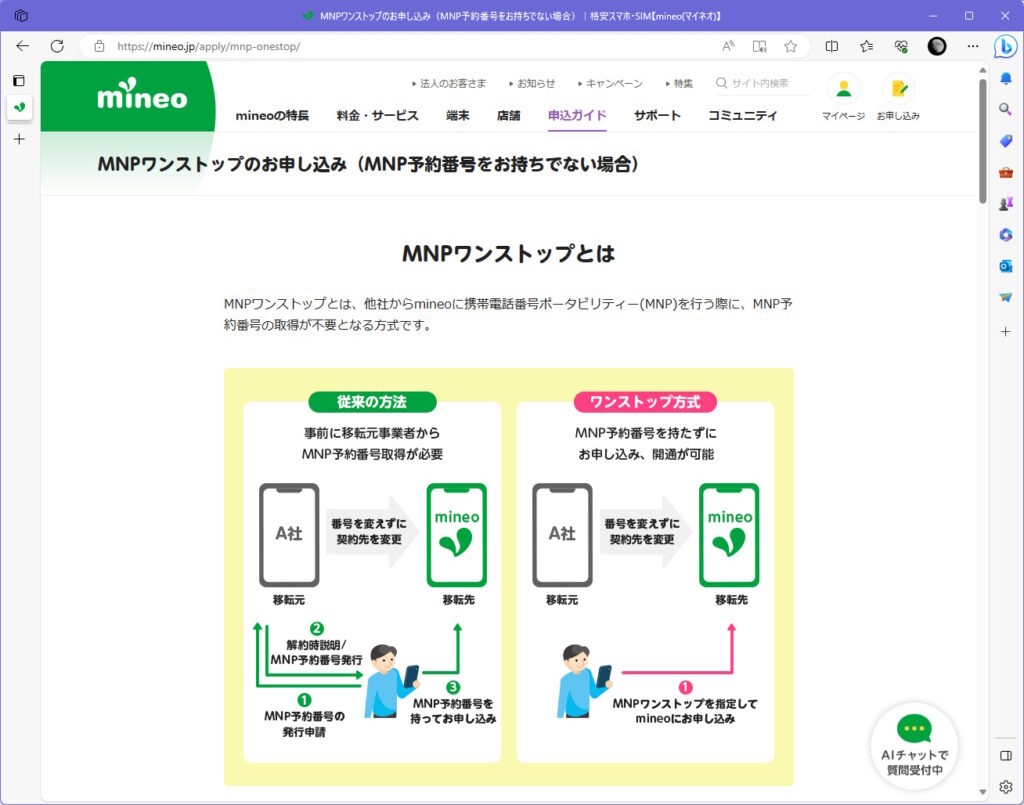Open Browser Essentials heart icon
This screenshot has width=1024, height=805.
click(x=901, y=46)
